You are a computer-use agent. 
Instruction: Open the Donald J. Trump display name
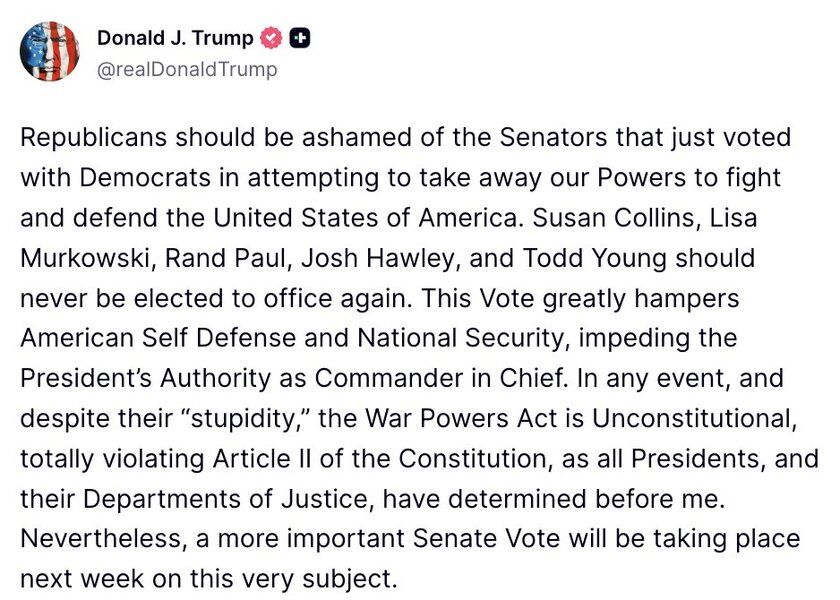175,39
